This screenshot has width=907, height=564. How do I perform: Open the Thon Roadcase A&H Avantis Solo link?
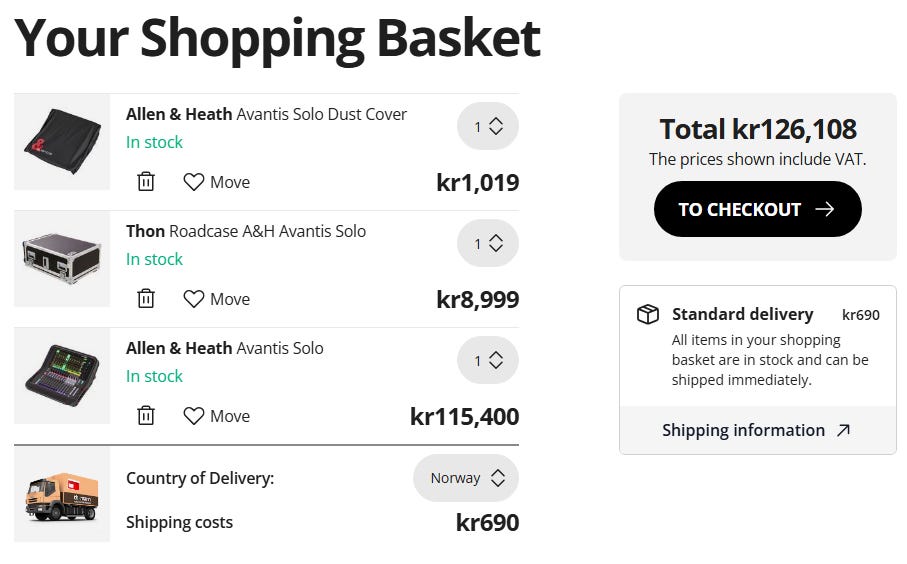tap(246, 231)
